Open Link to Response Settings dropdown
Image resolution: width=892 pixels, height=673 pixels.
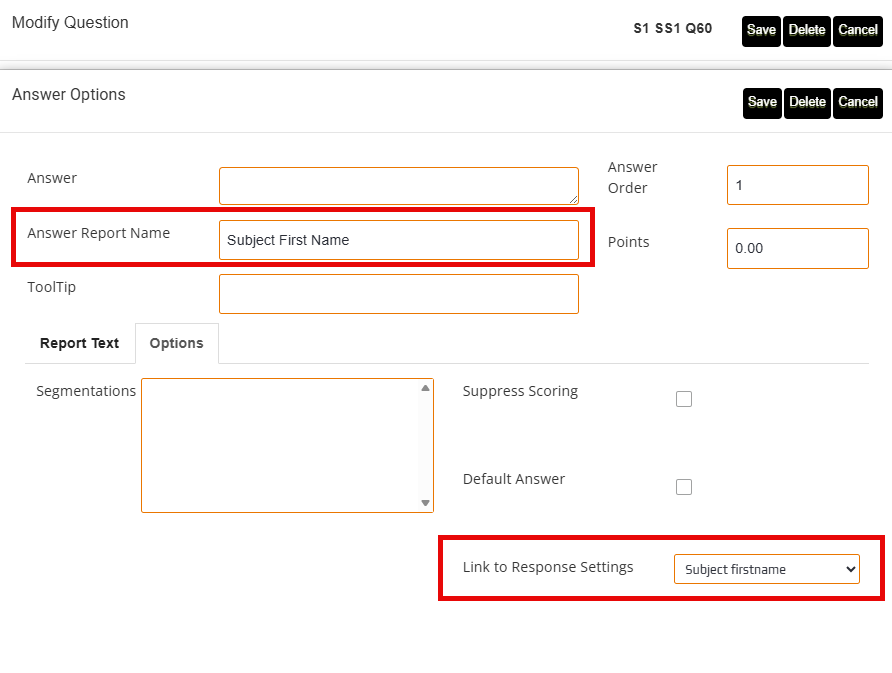[766, 569]
